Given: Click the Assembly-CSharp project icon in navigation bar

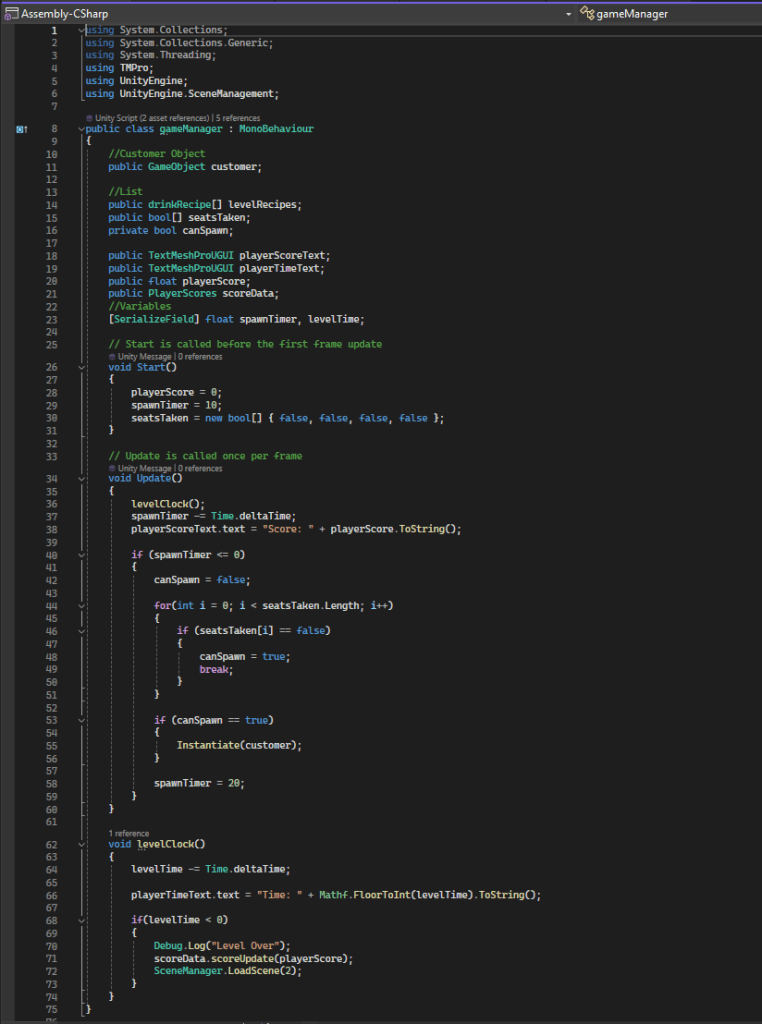Looking at the screenshot, I should coord(10,14).
